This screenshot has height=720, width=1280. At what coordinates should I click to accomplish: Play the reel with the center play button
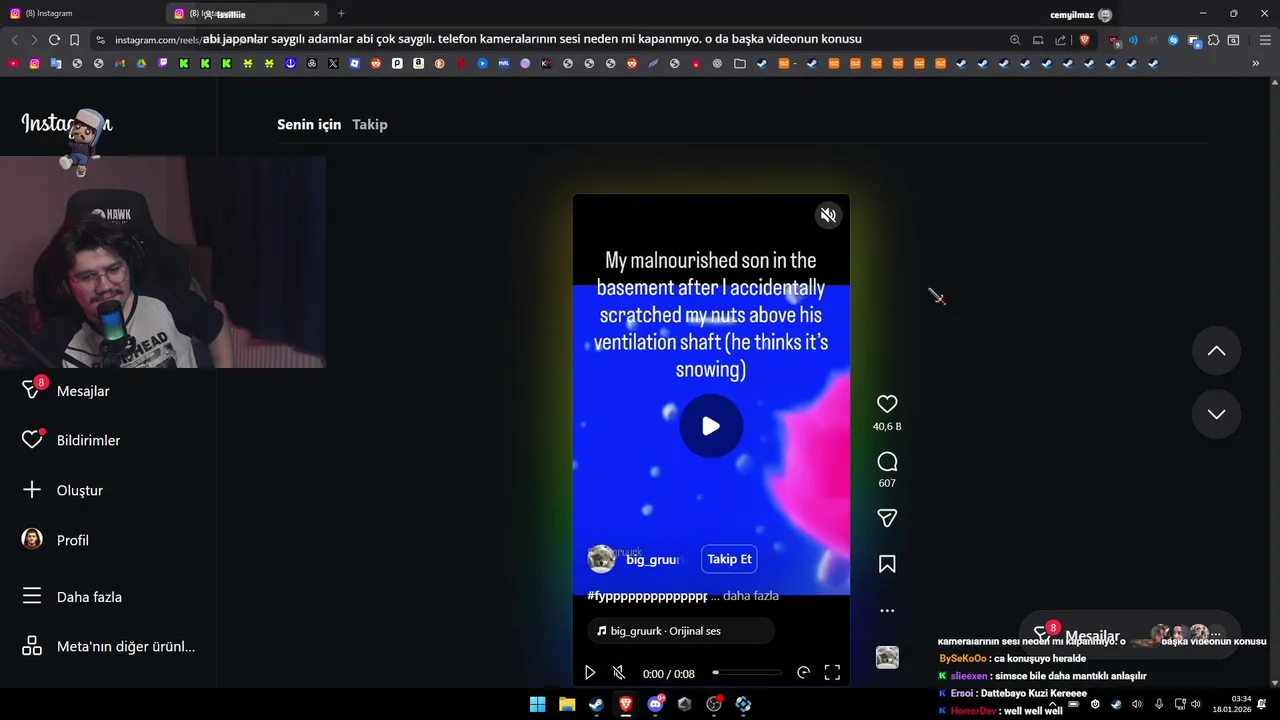[711, 426]
